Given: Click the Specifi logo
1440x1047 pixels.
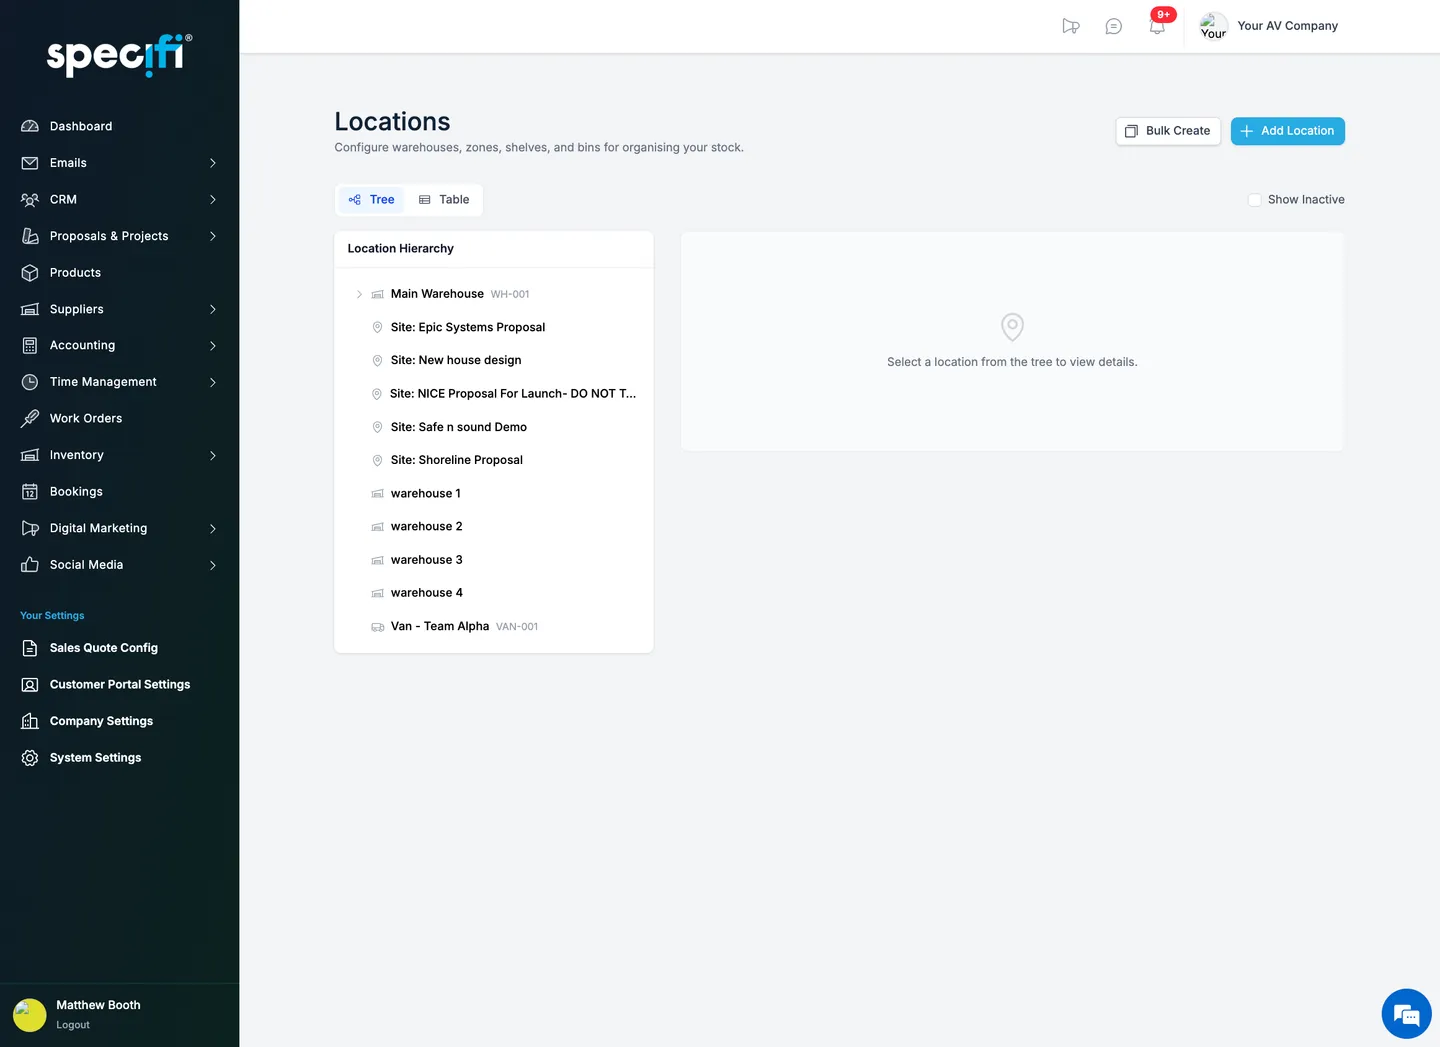Looking at the screenshot, I should tap(119, 55).
